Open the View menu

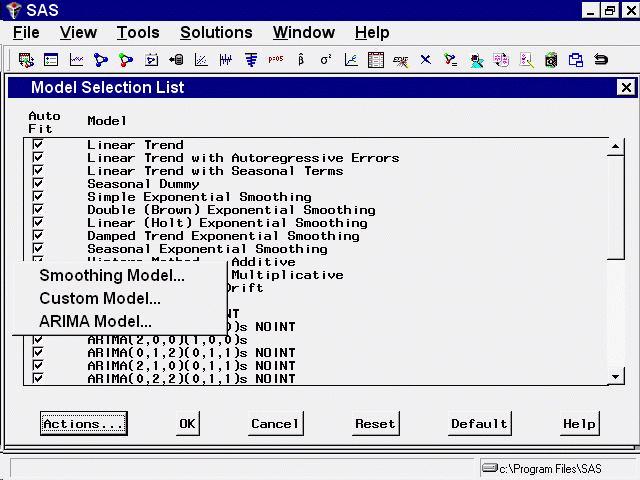78,33
